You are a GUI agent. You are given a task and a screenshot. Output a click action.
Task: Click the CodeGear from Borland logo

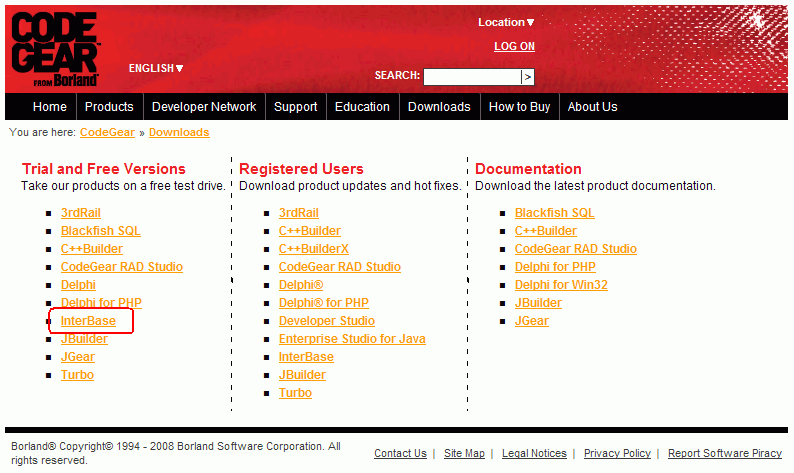[55, 49]
